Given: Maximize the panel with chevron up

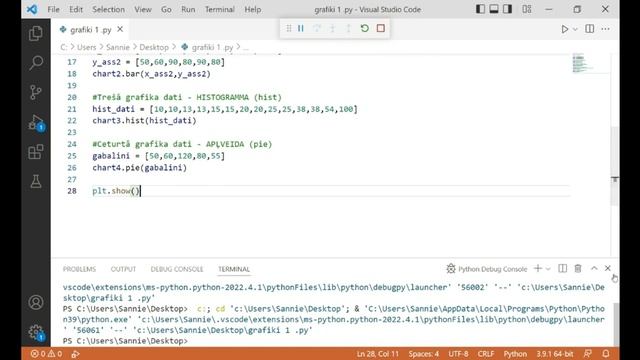Looking at the screenshot, I should (x=594, y=269).
